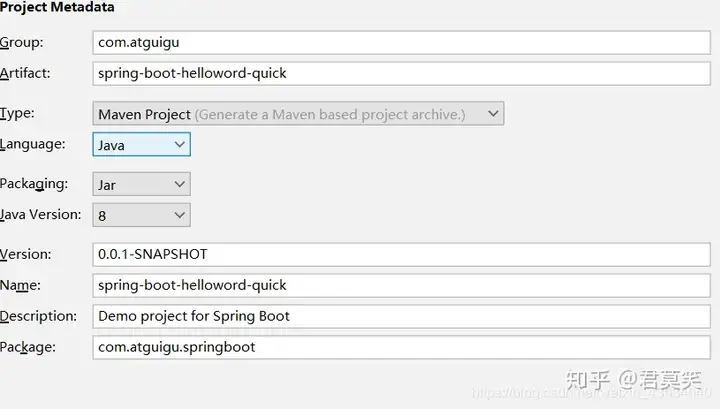Expand the Language dropdown set to Java

(141, 145)
